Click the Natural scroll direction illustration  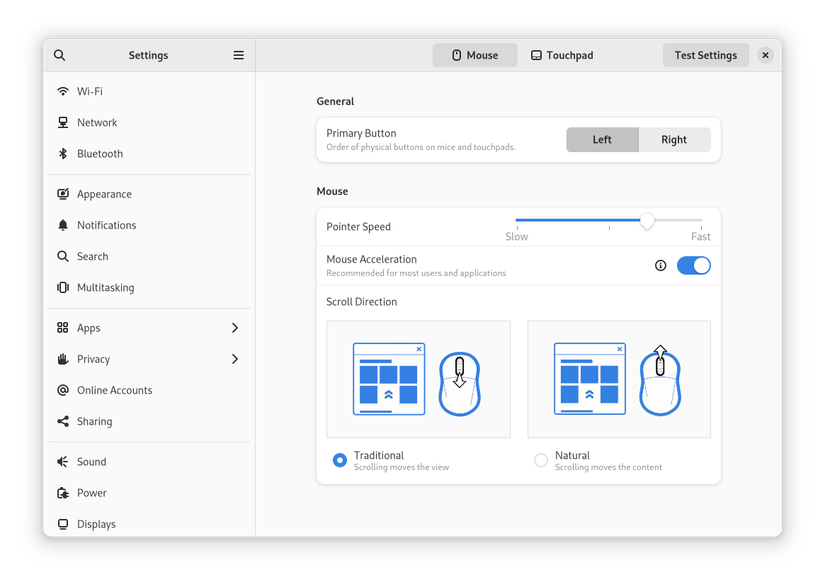tap(619, 379)
